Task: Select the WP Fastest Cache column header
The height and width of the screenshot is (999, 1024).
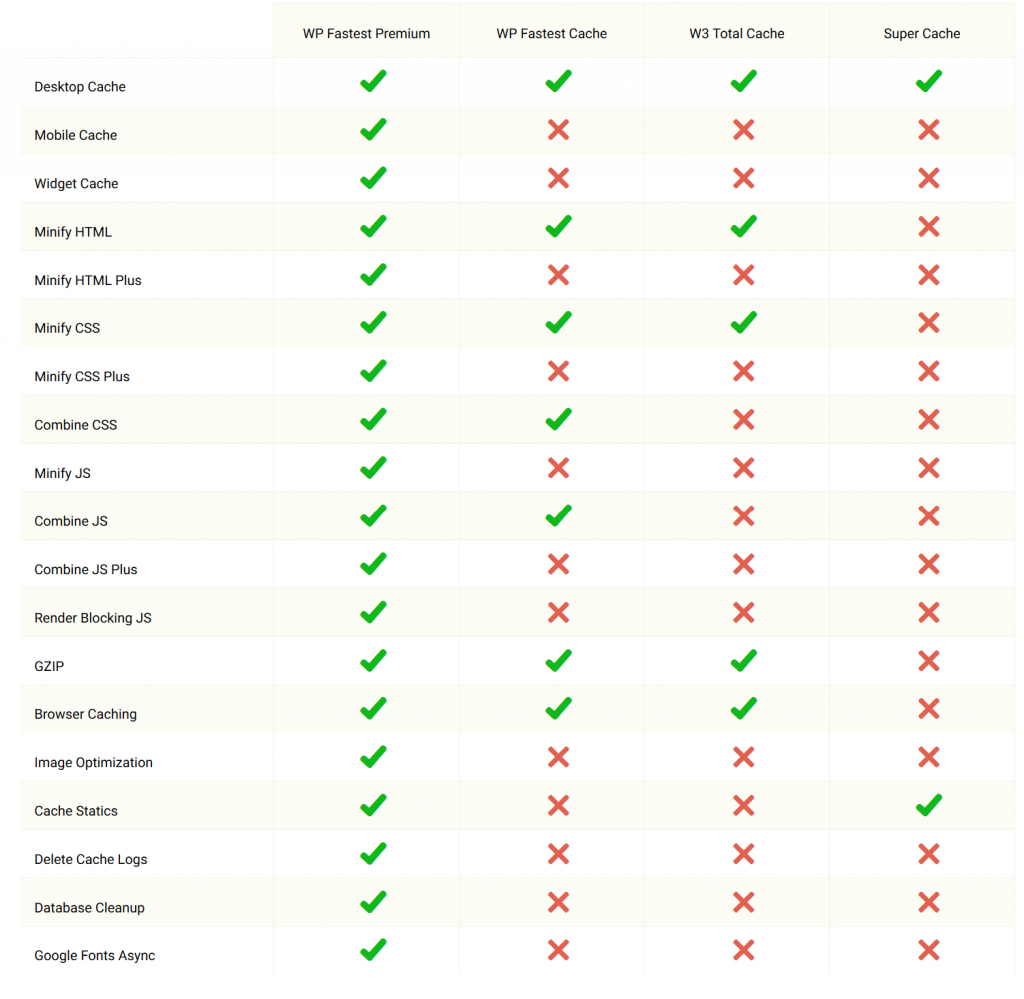Action: pyautogui.click(x=551, y=33)
